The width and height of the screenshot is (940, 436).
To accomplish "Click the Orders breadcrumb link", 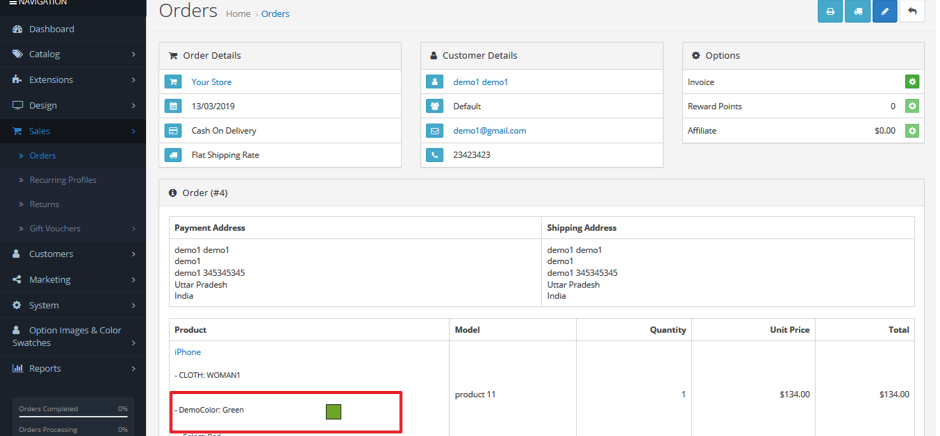I will (275, 14).
